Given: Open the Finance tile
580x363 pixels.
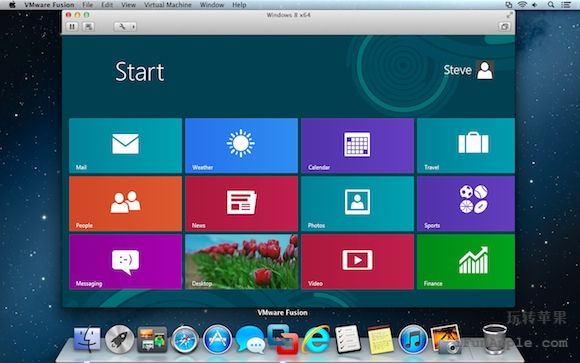Looking at the screenshot, I should [x=466, y=262].
